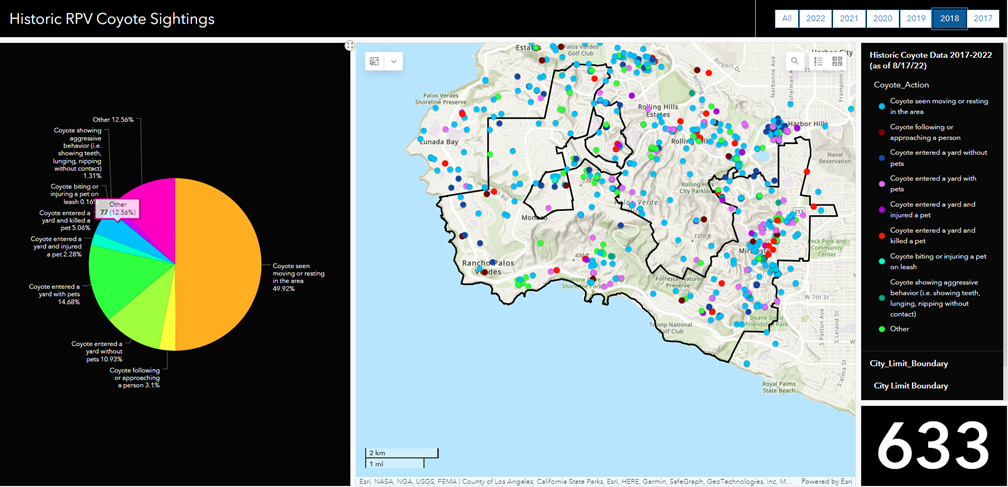Viewport: 1008px width, 487px height.
Task: Open the basemap gallery grid icon
Action: 838,61
